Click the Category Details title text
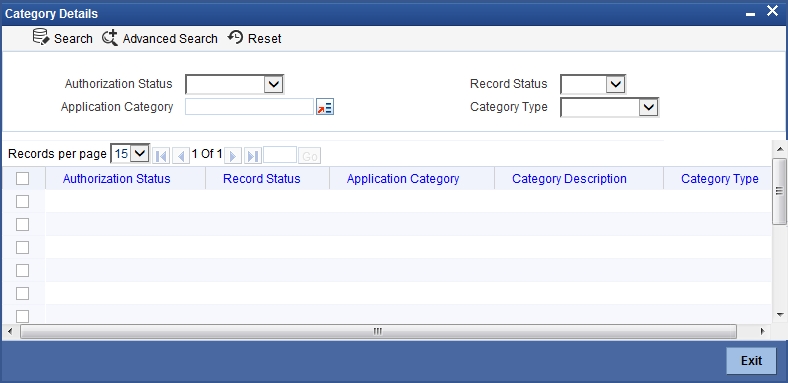The height and width of the screenshot is (383, 788). pos(51,14)
